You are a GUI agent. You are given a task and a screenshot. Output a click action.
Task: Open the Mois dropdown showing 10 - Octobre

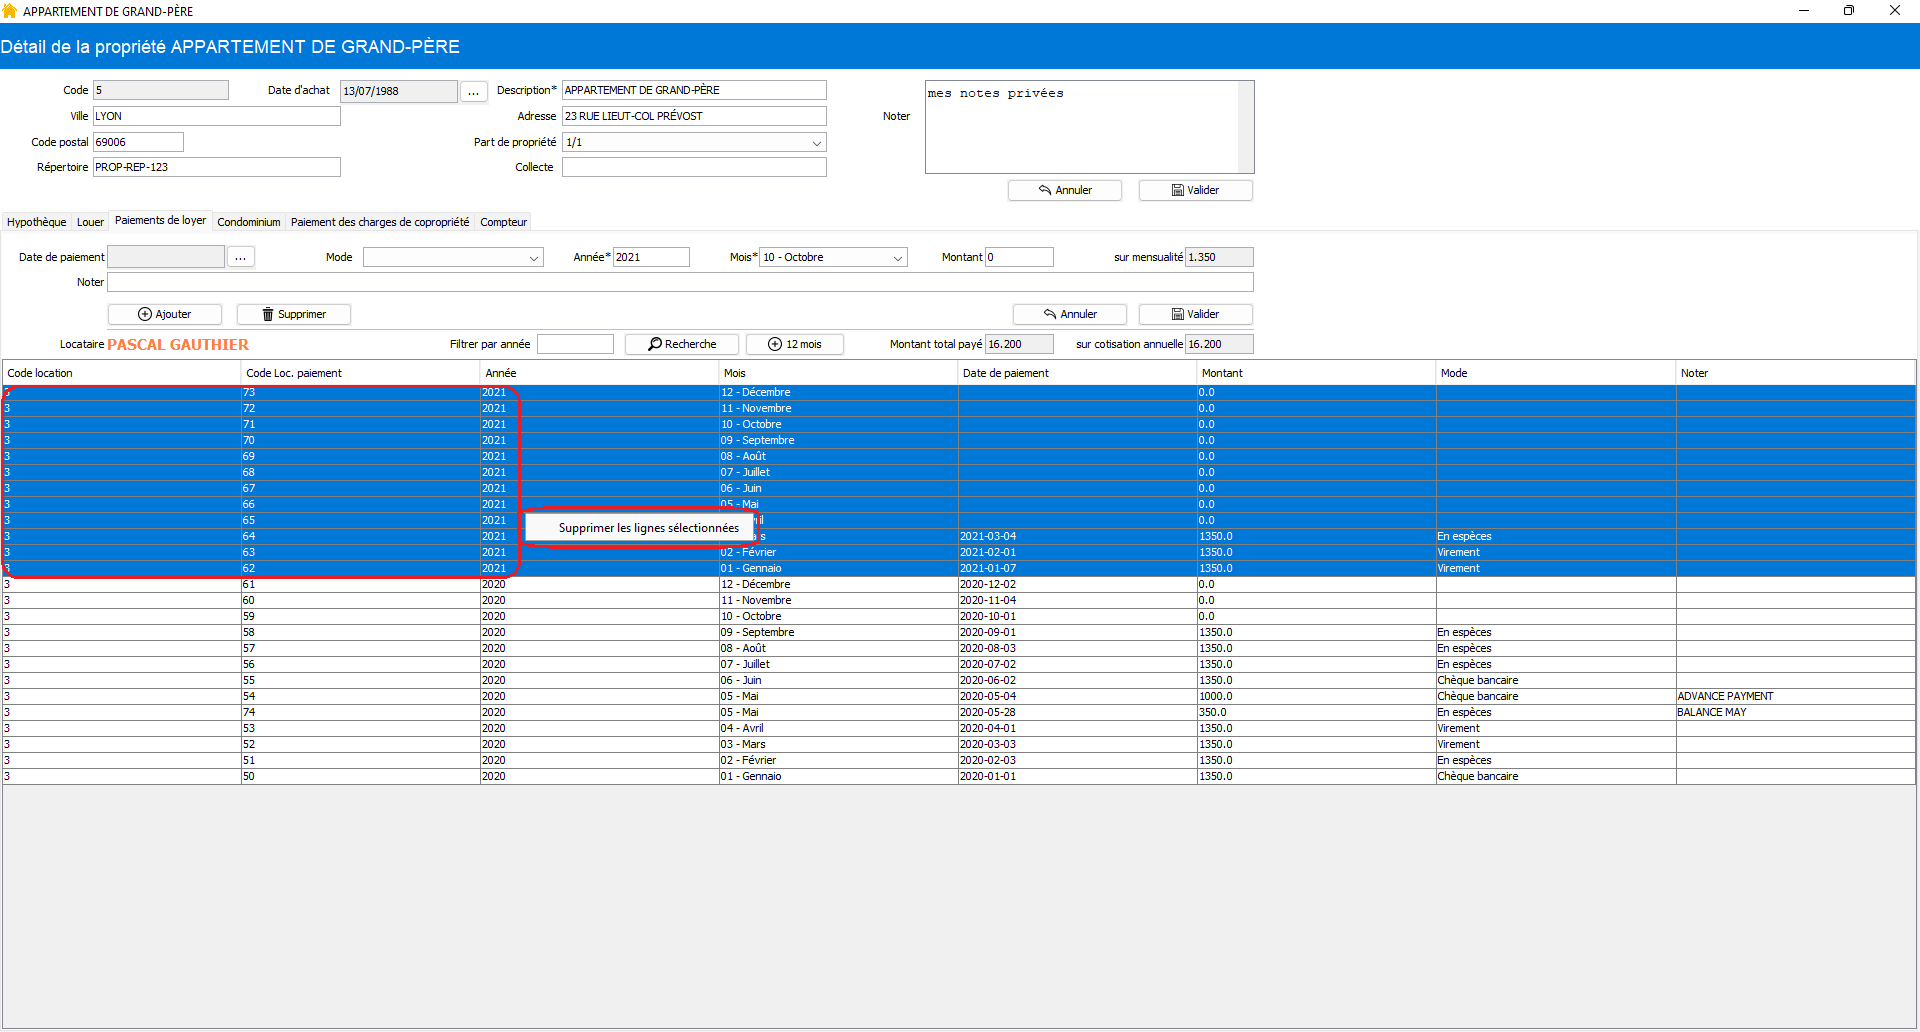pos(833,257)
